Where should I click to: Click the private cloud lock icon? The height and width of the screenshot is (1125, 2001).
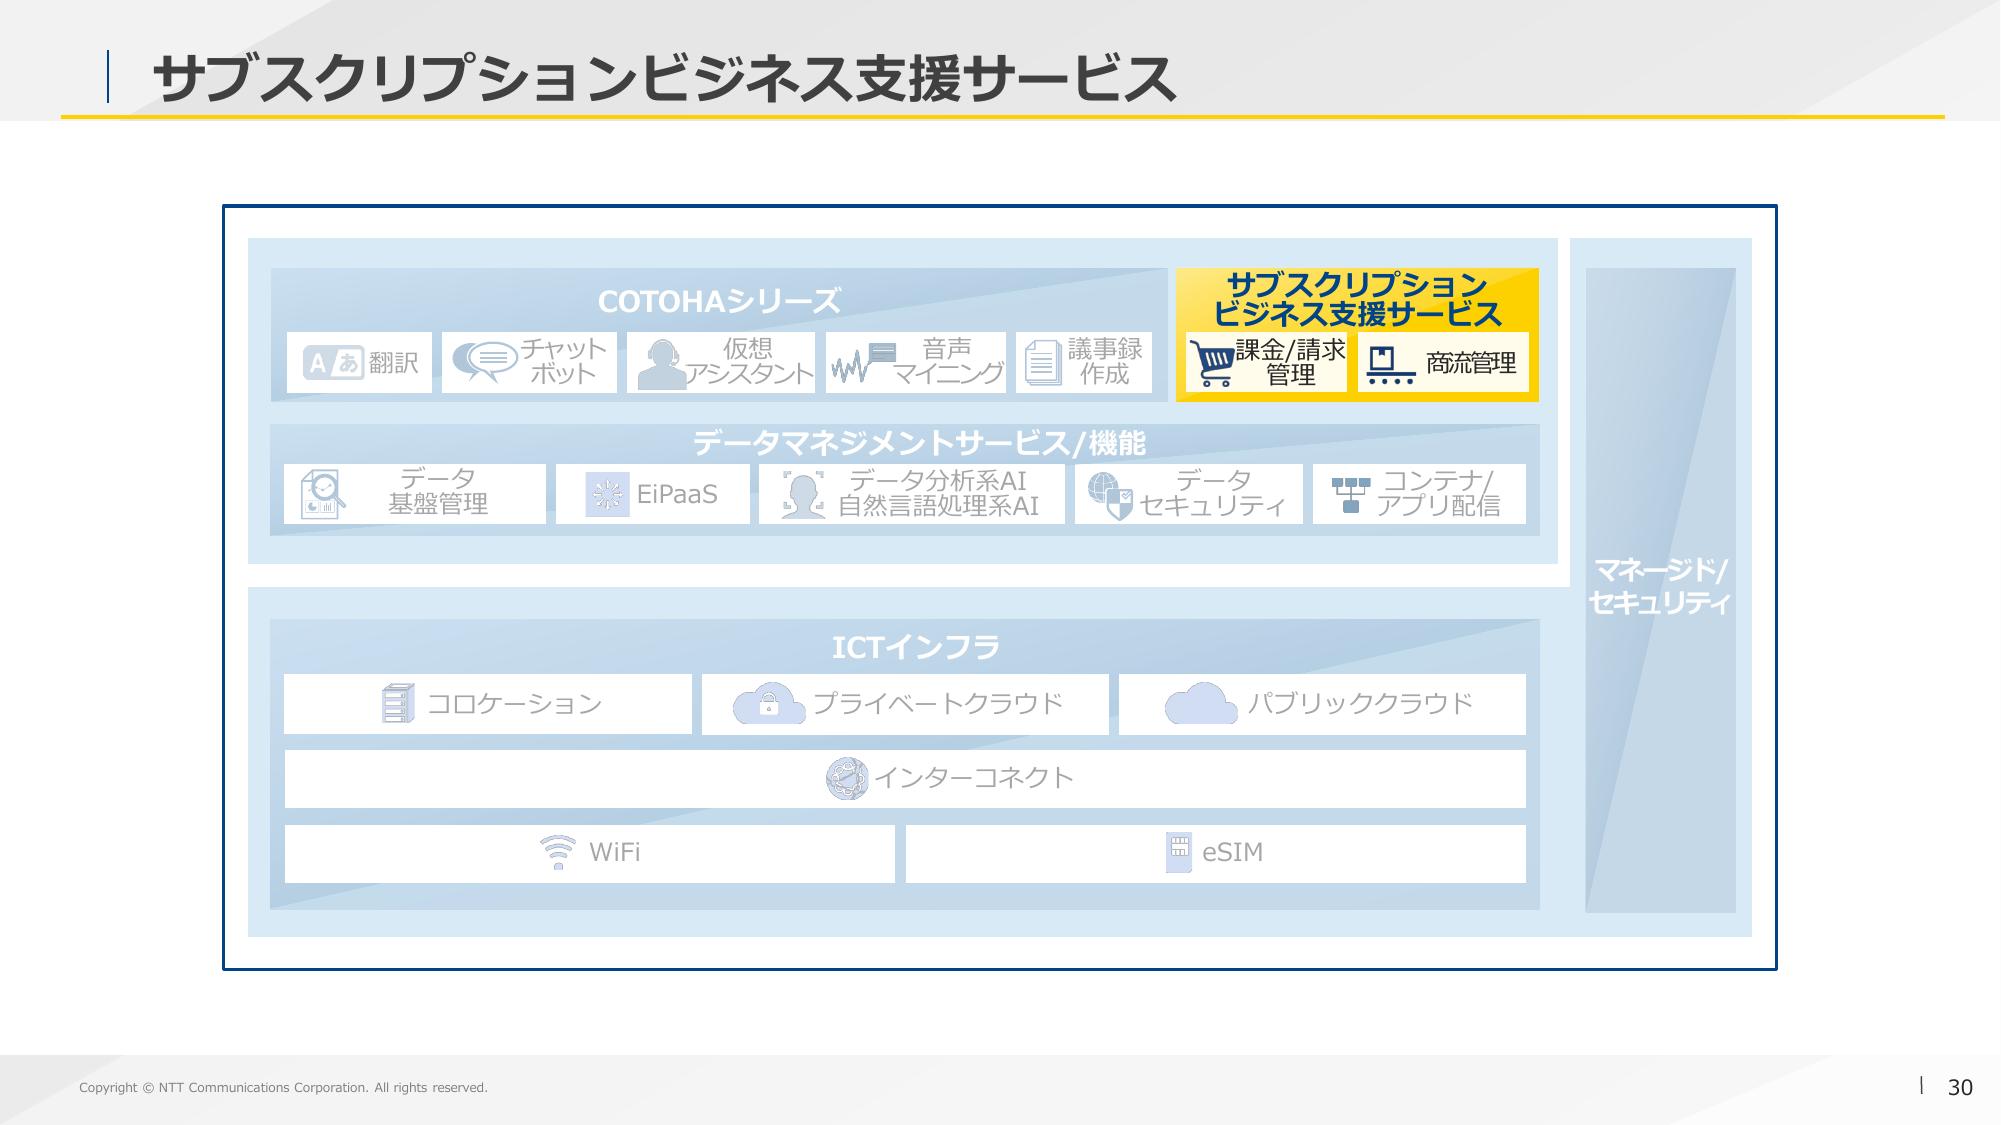(x=769, y=703)
